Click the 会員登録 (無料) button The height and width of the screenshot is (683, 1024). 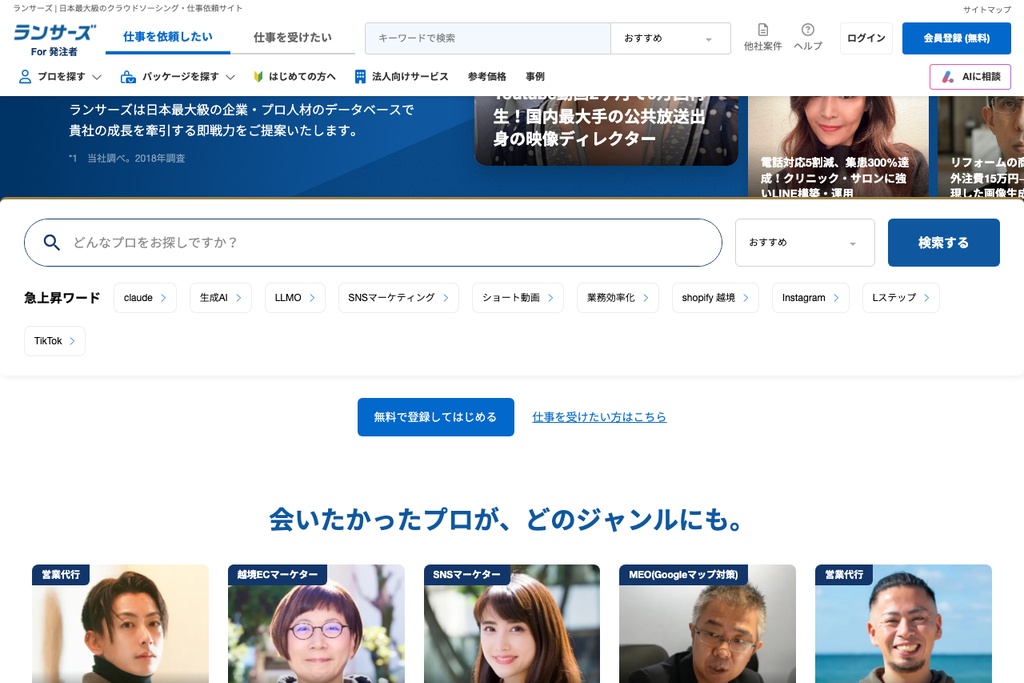[x=956, y=38]
